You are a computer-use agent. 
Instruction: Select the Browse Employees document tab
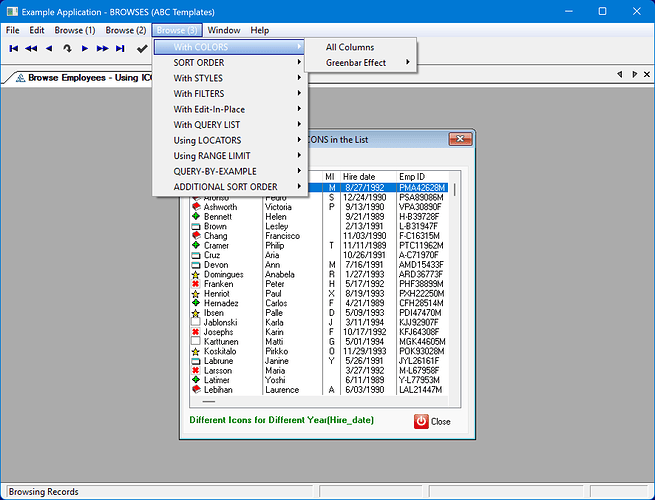pyautogui.click(x=83, y=78)
